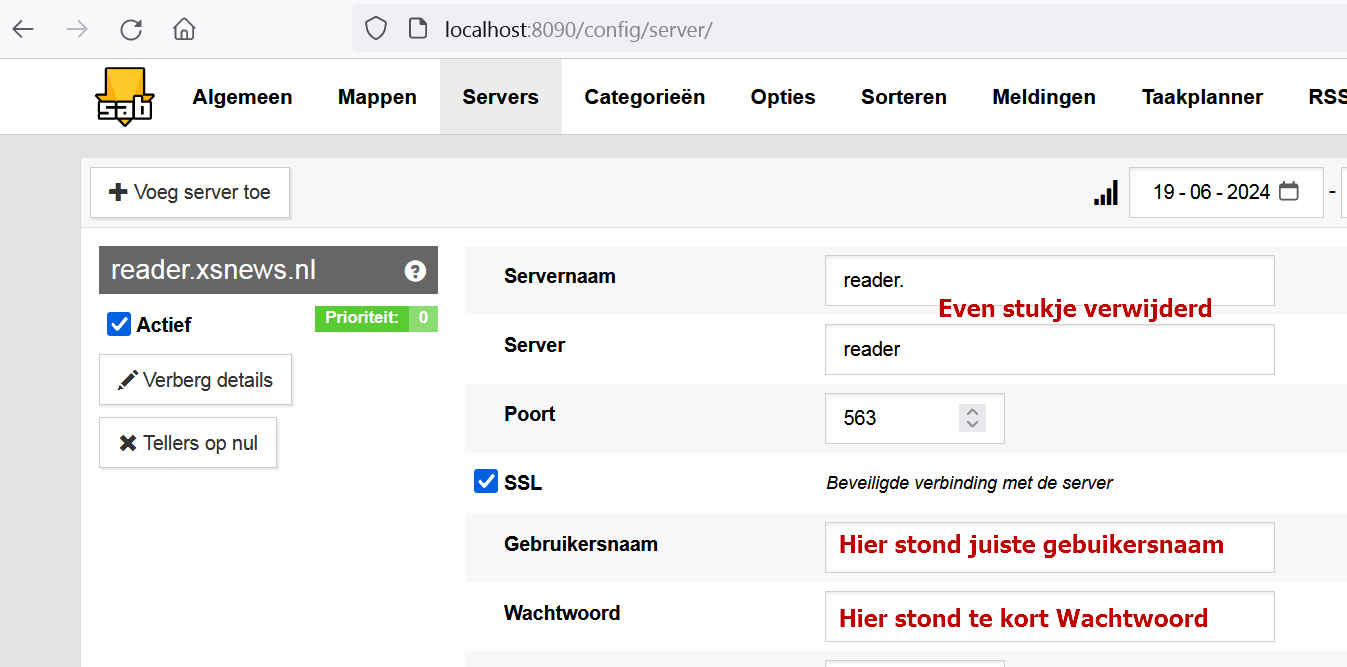The width and height of the screenshot is (1347, 667).
Task: Click the Tellers op nul button
Action: [188, 443]
